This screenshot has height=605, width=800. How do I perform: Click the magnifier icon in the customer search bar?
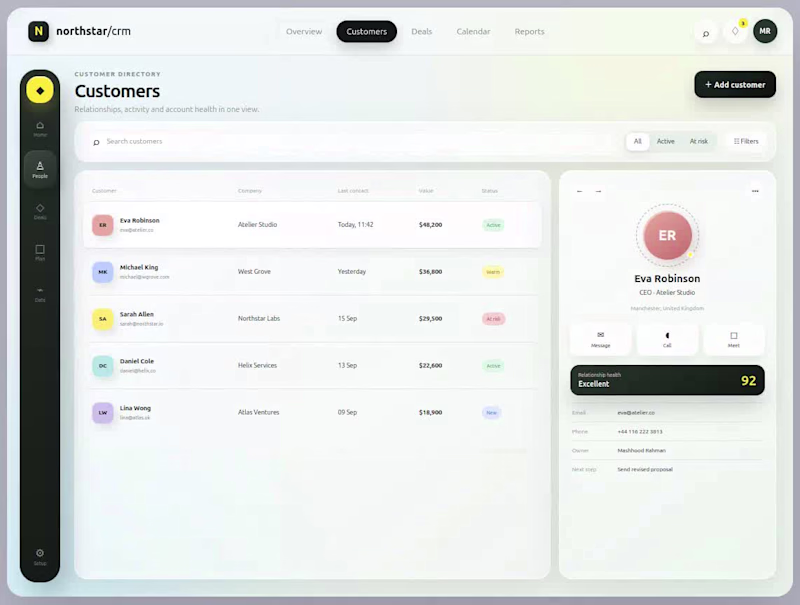pyautogui.click(x=96, y=142)
